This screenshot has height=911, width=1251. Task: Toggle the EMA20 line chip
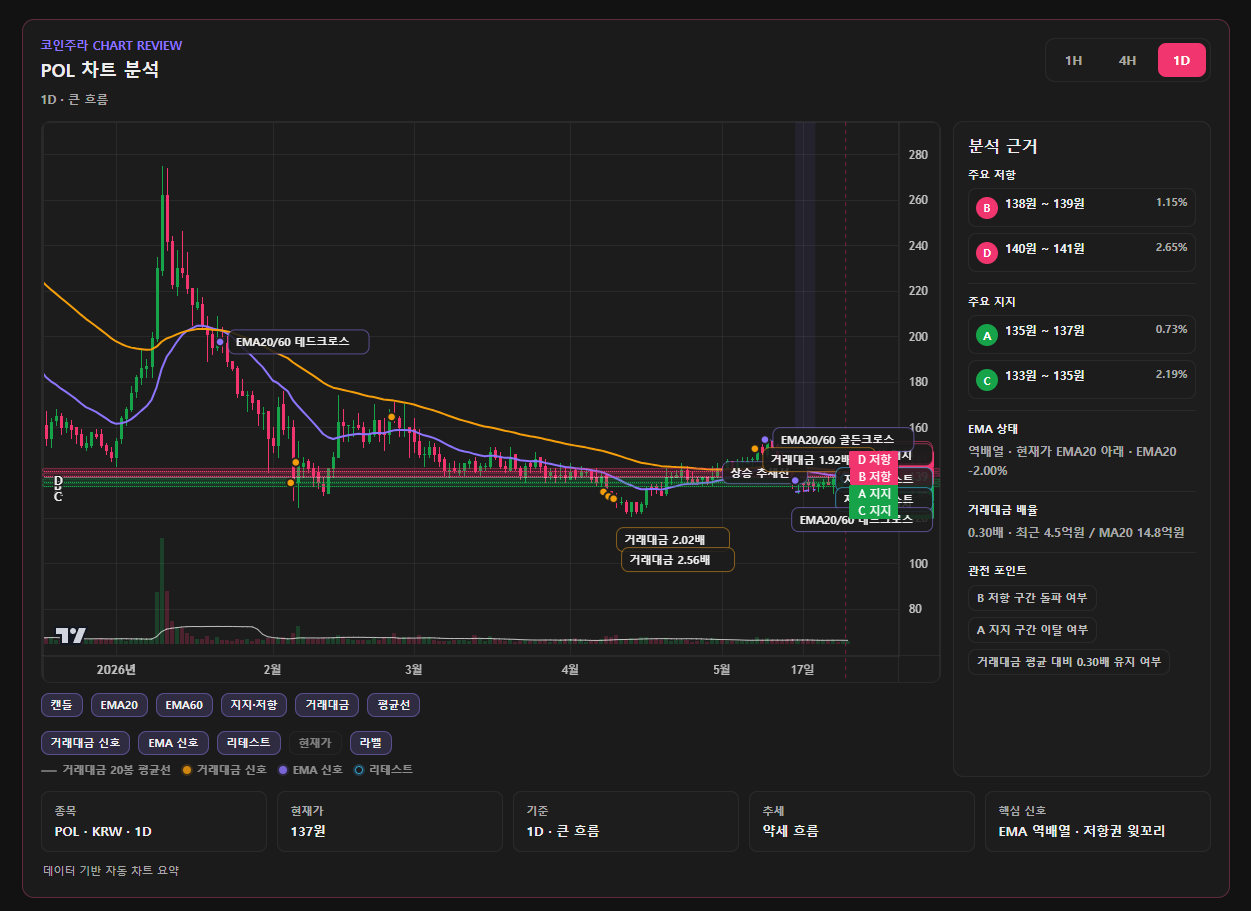pyautogui.click(x=119, y=705)
